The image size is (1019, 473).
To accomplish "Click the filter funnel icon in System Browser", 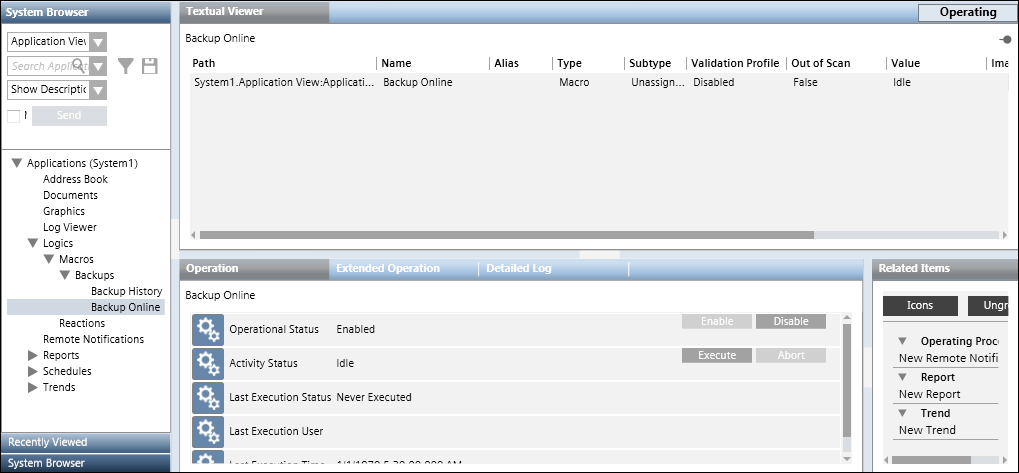I will coord(126,66).
